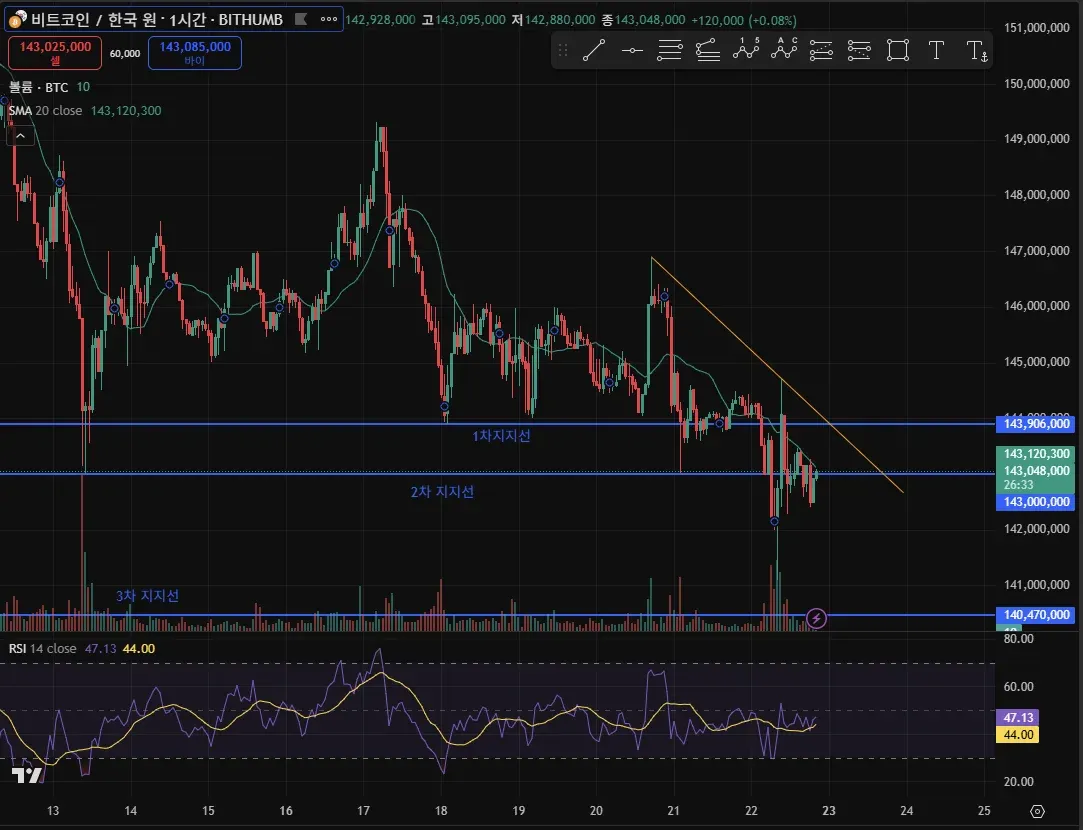Click the TradingView logo watermark
This screenshot has height=830, width=1083.
pyautogui.click(x=28, y=775)
